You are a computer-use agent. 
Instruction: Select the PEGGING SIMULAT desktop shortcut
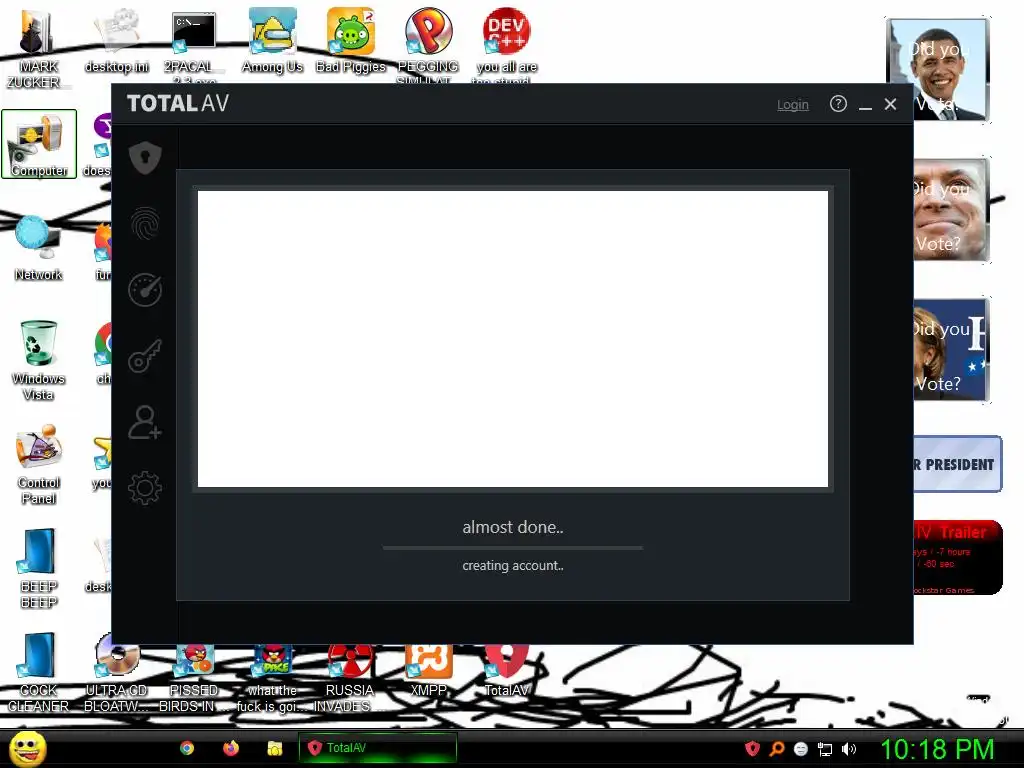coord(428,46)
